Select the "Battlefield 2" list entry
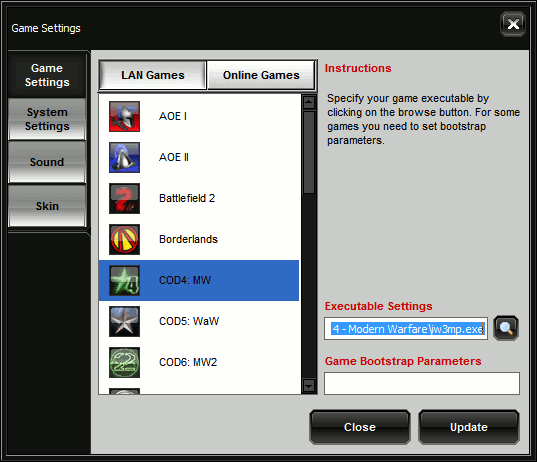The width and height of the screenshot is (537, 462). point(199,198)
